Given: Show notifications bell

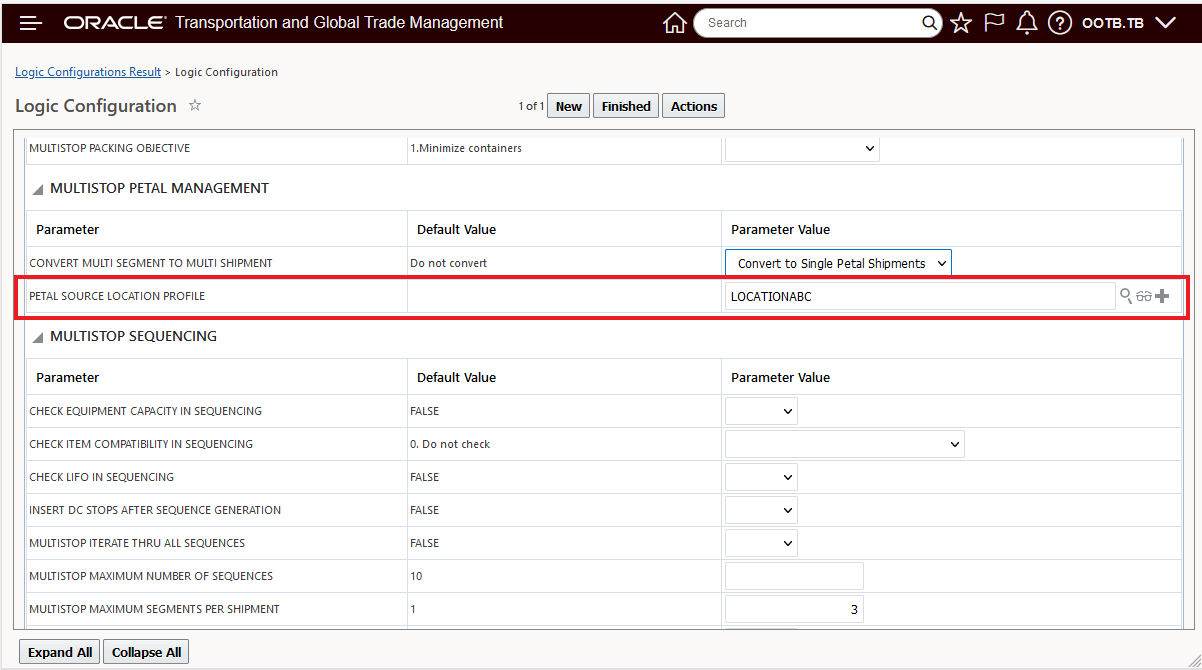Looking at the screenshot, I should (1026, 22).
